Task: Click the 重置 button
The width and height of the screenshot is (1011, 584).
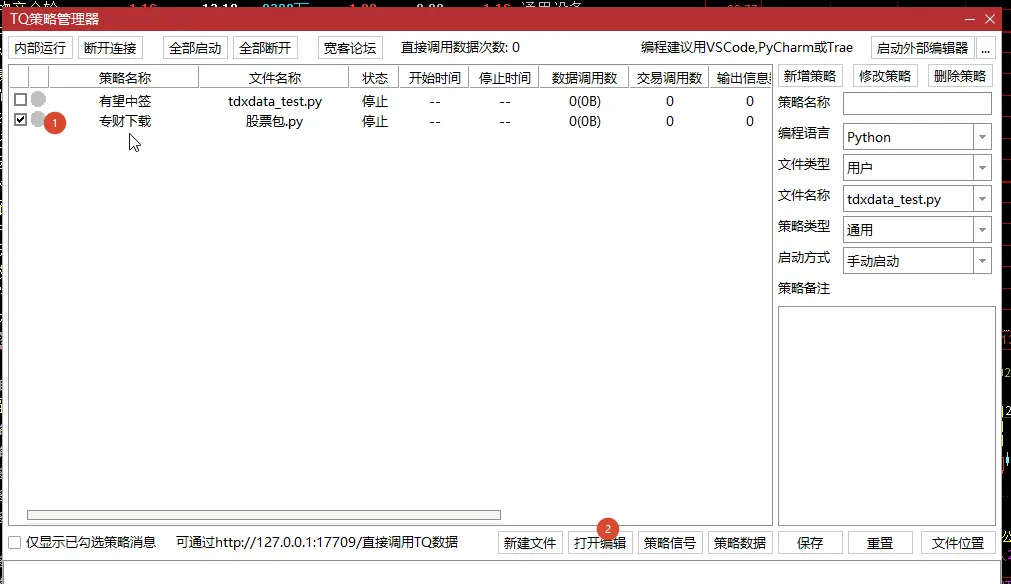Action: [x=880, y=543]
